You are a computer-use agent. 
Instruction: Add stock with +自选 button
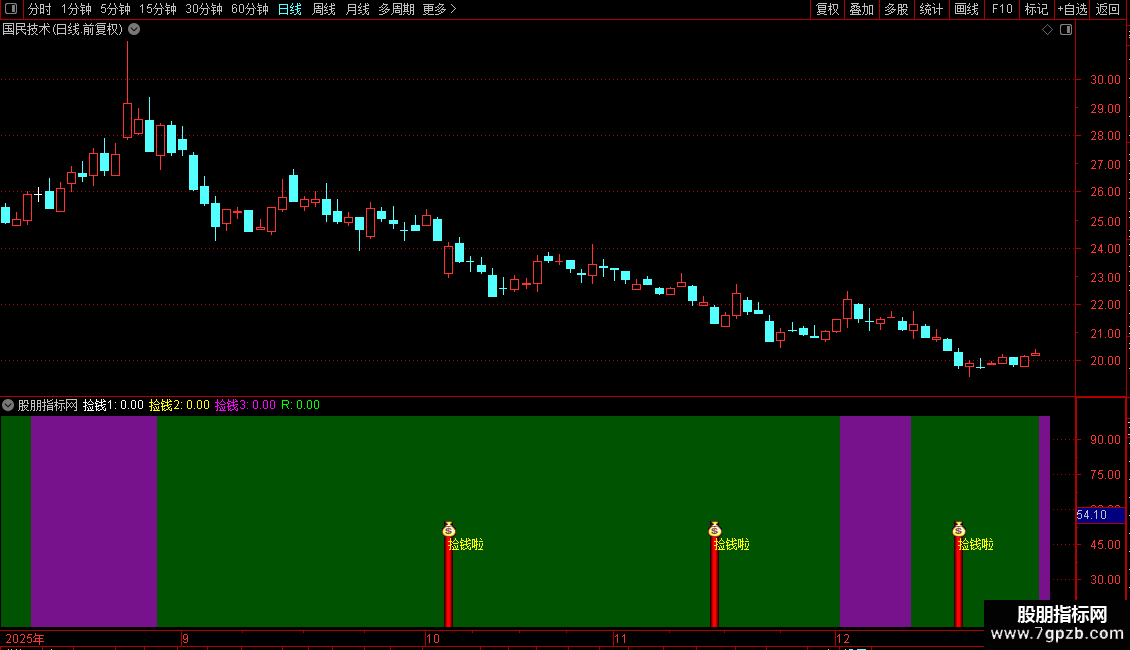click(1072, 9)
